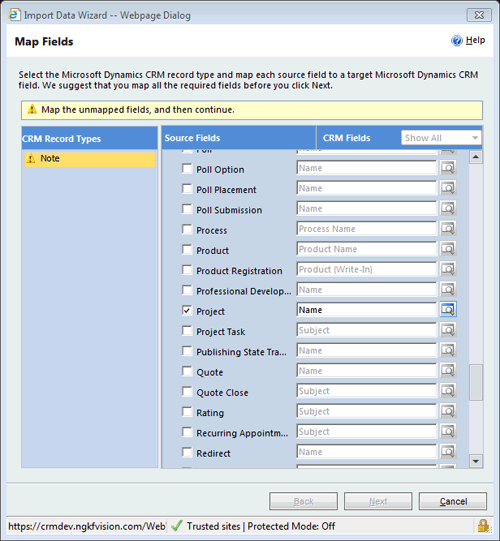Enable the Process checkbox
The height and width of the screenshot is (541, 500).
tap(187, 229)
